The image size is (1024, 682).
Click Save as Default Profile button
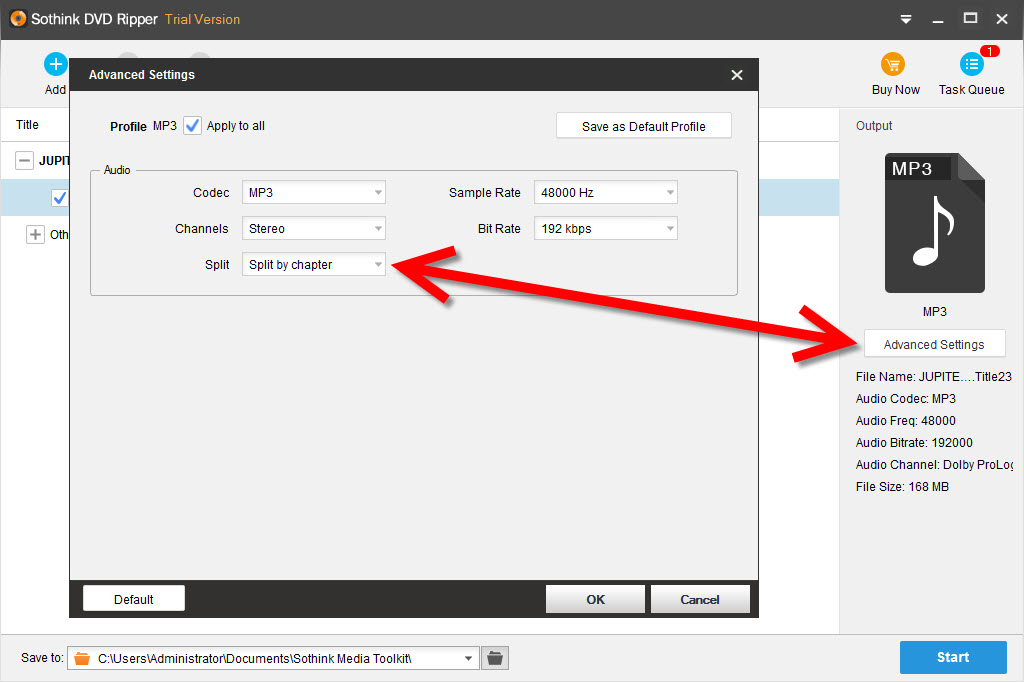(643, 126)
